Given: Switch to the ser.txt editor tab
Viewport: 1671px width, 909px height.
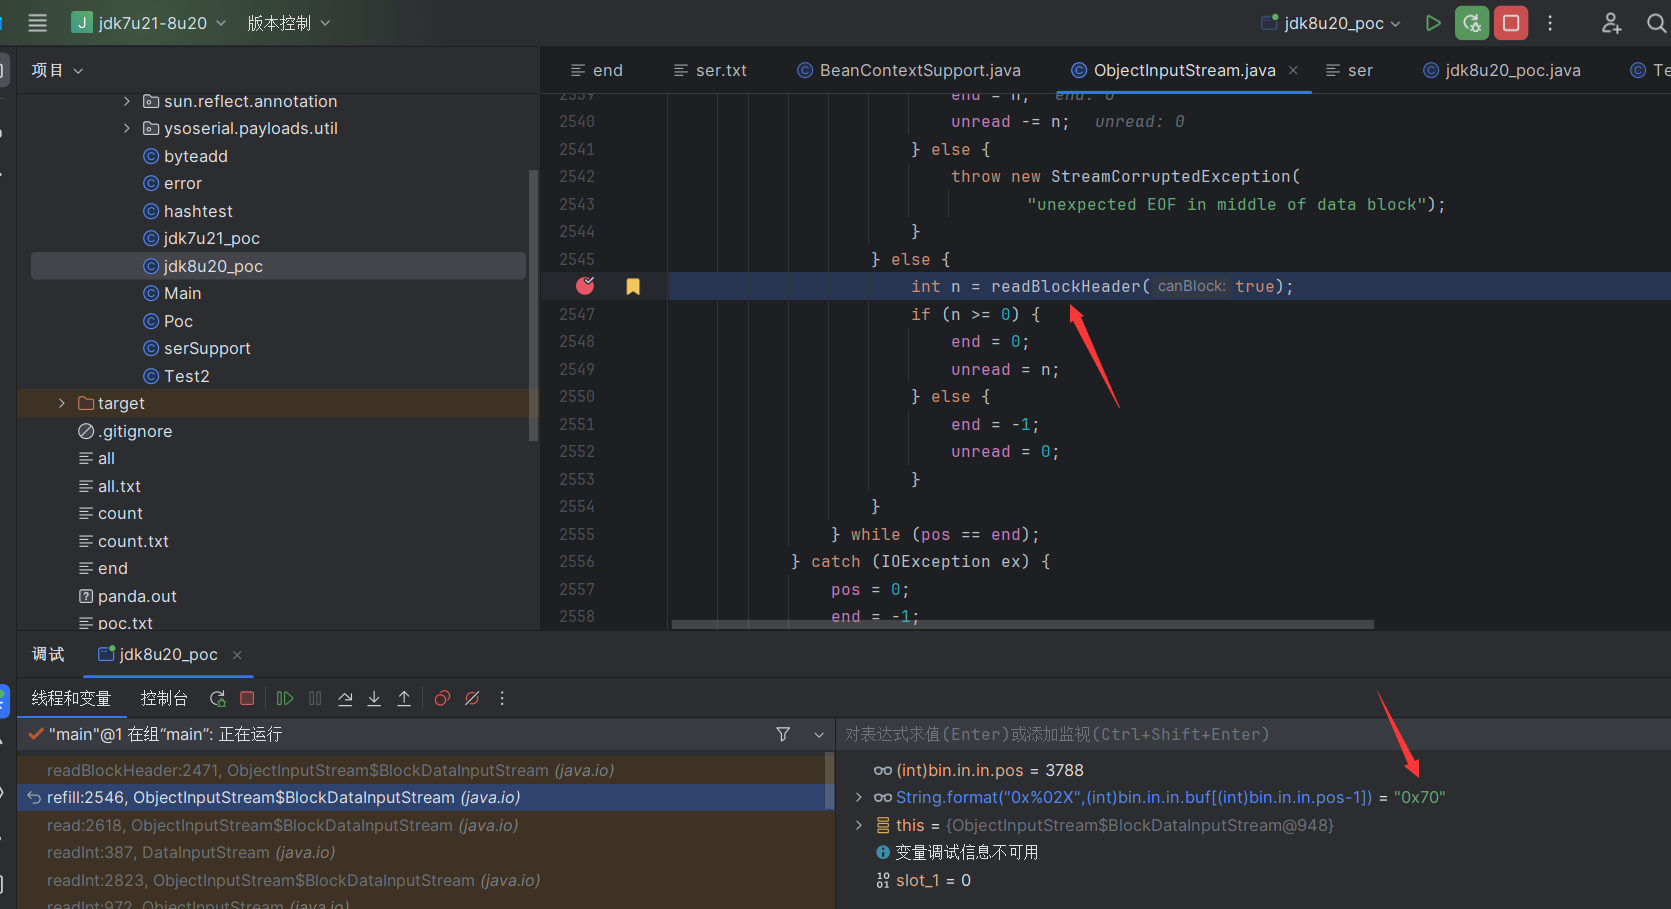Looking at the screenshot, I should click(710, 70).
